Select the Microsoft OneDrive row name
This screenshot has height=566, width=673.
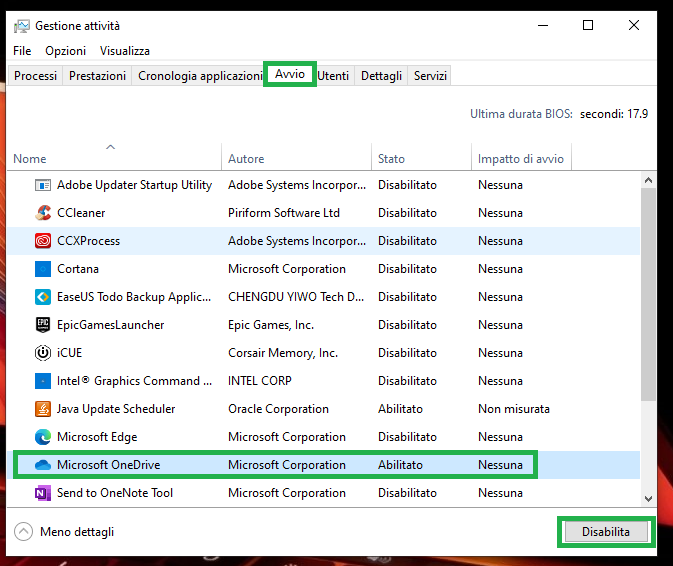point(109,465)
